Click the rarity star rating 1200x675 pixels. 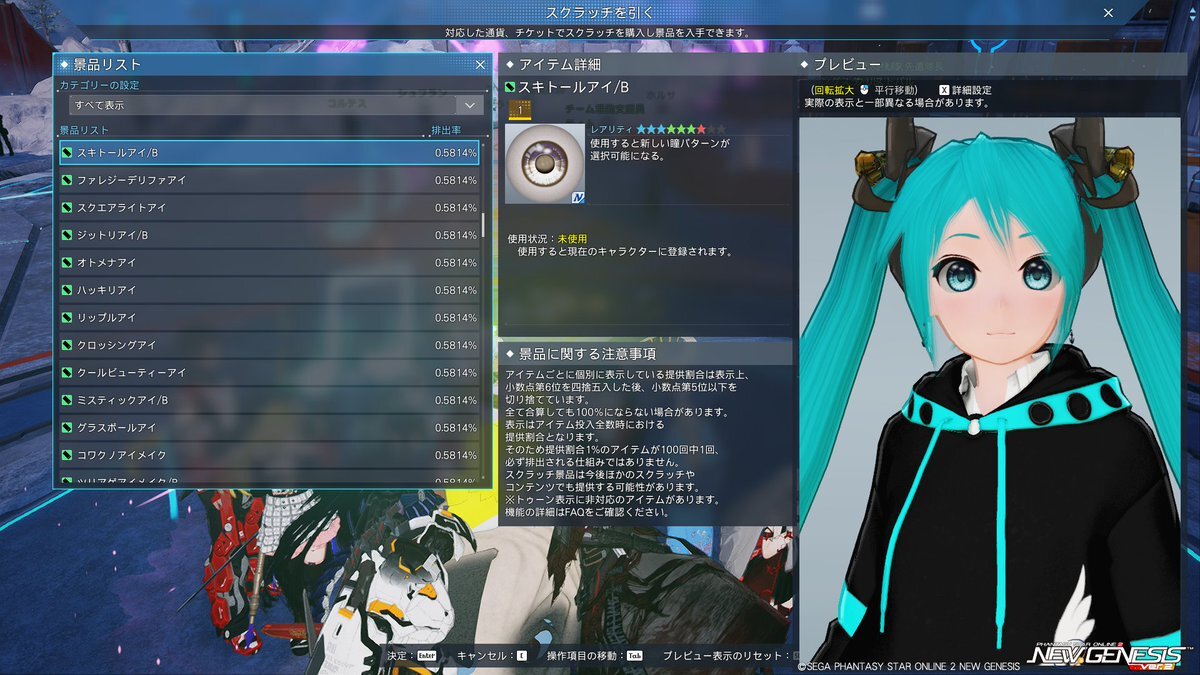[682, 129]
